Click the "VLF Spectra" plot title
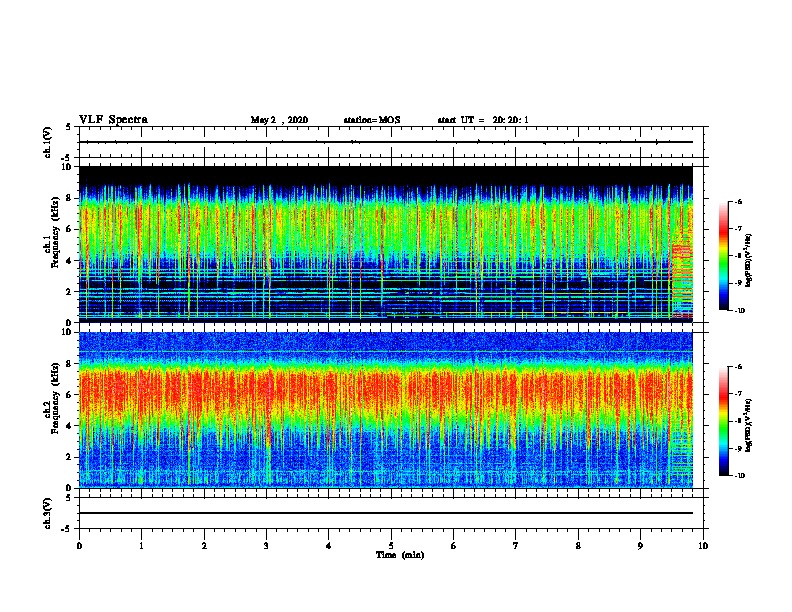792x612 pixels. pos(113,120)
